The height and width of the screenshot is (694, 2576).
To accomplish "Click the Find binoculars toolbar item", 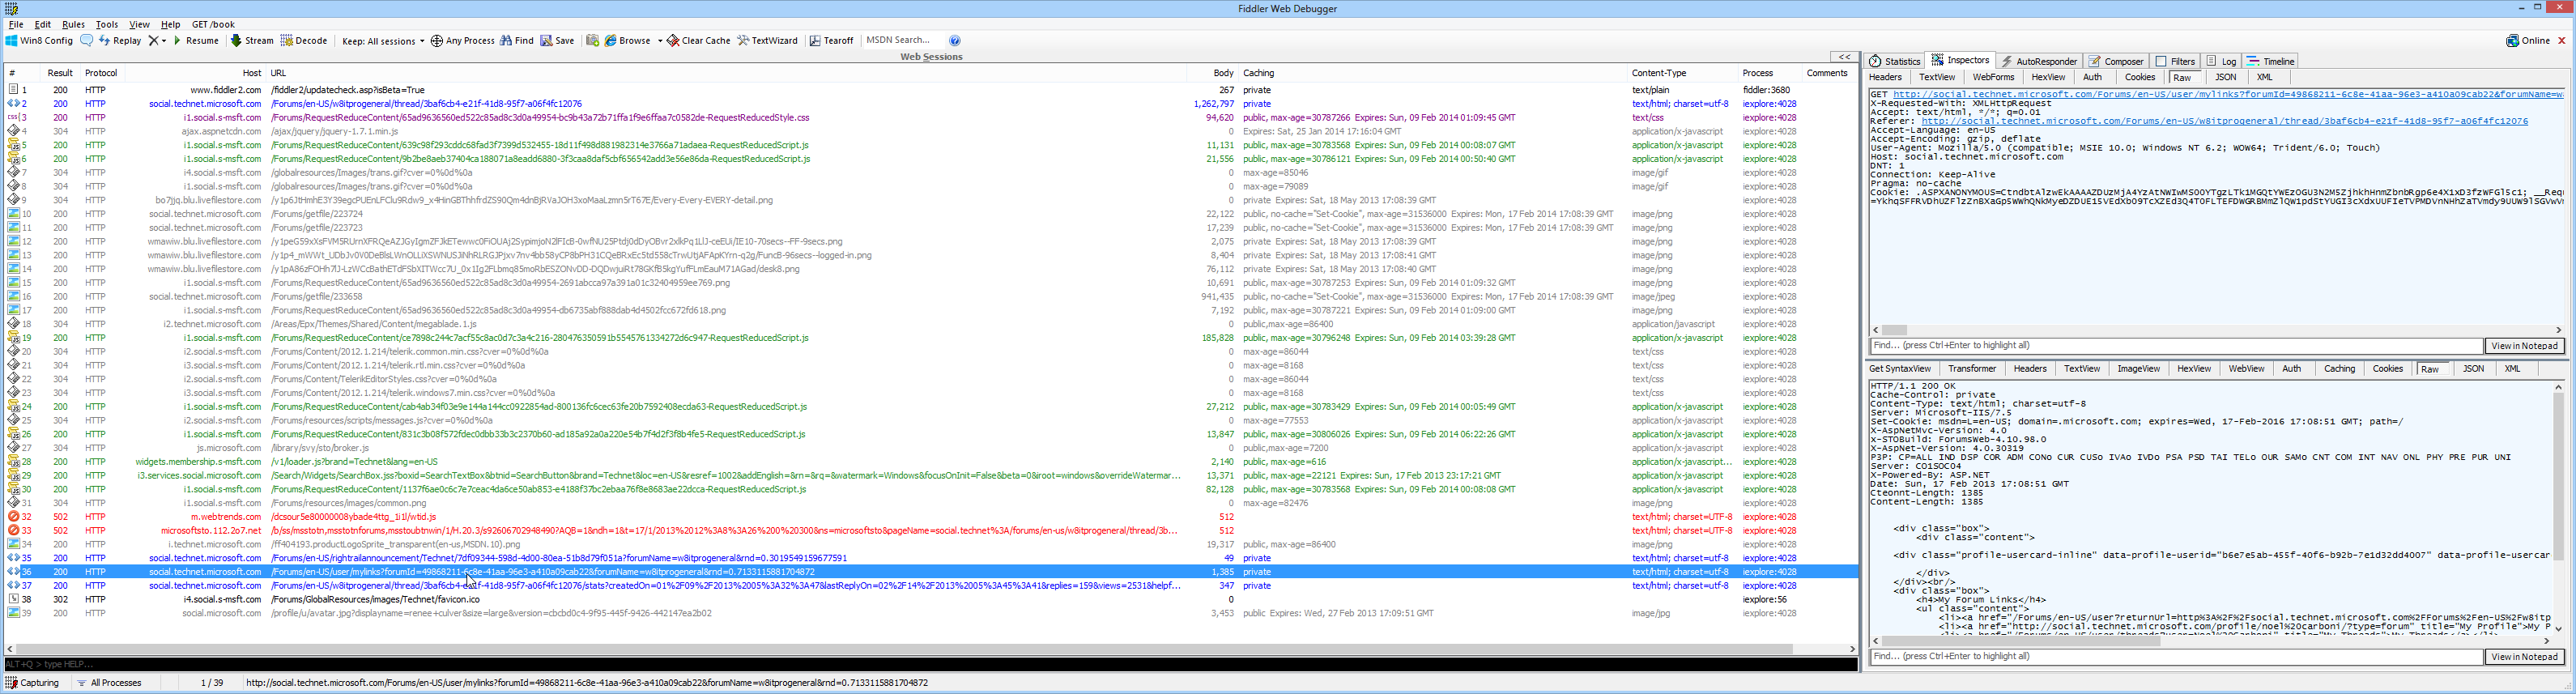I will (517, 41).
